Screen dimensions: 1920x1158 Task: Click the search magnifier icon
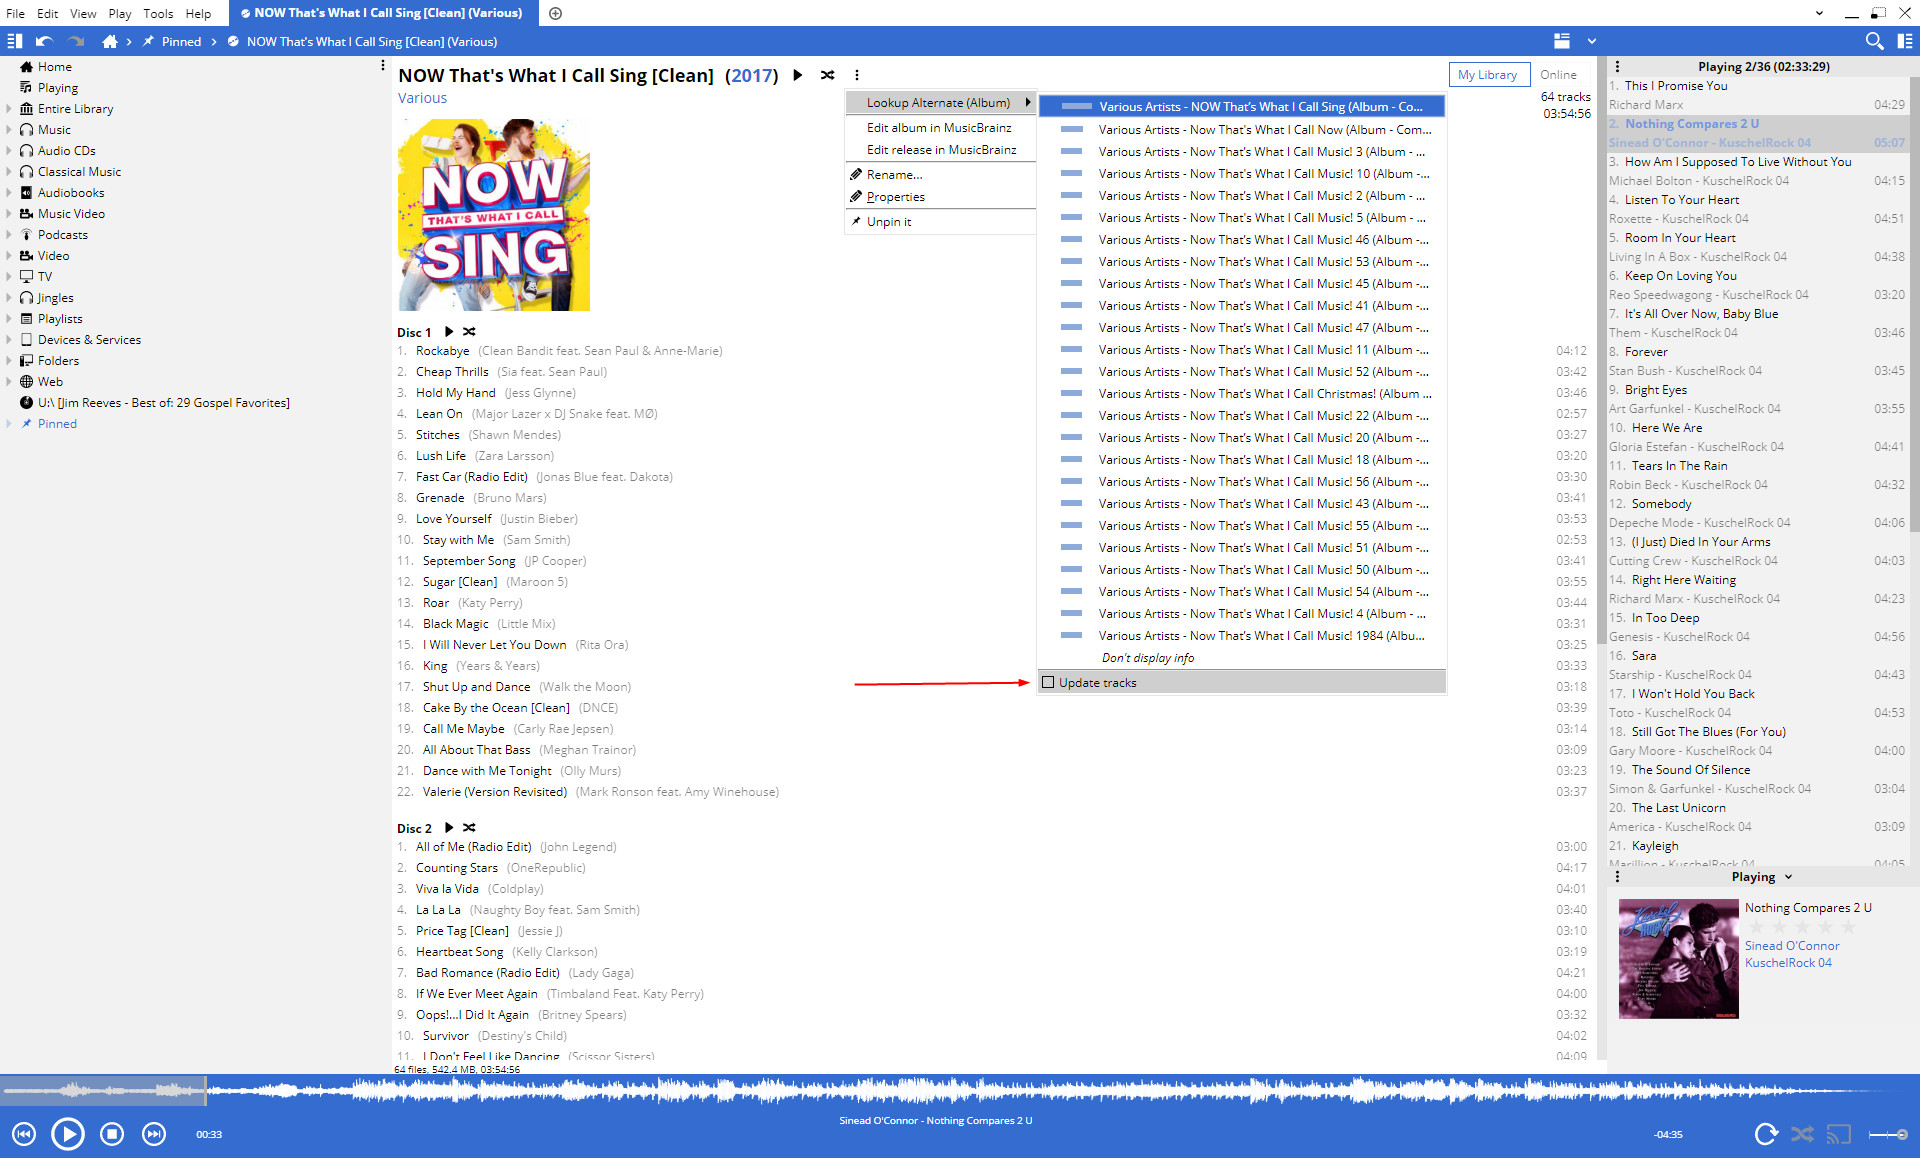pyautogui.click(x=1874, y=41)
